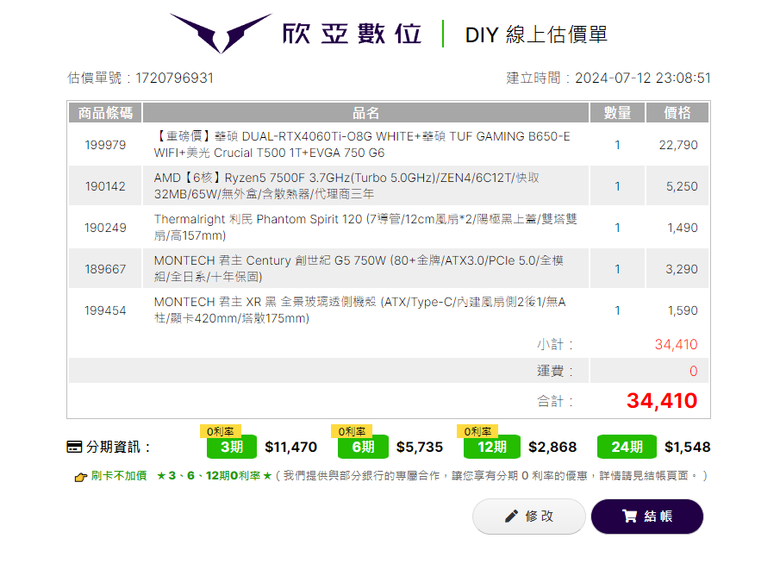The width and height of the screenshot is (780, 570).
Task: Click the MONTECH Century G5 750W name
Action: (359, 269)
